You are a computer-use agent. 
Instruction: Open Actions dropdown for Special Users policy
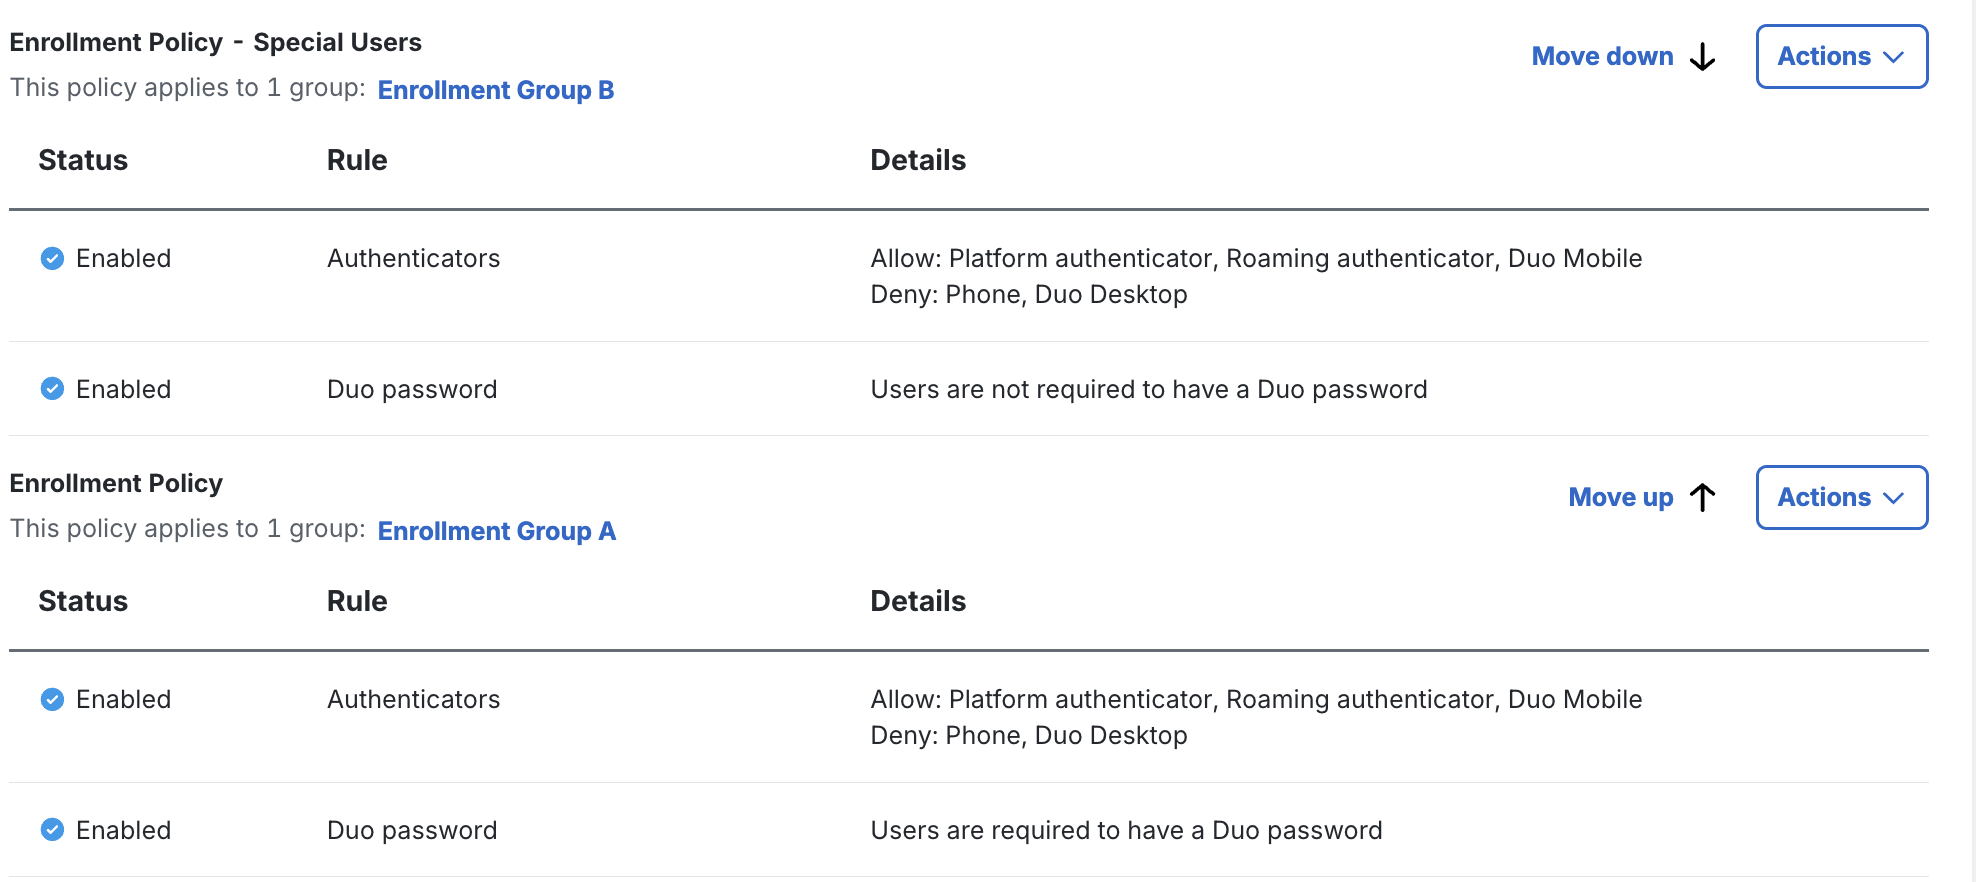[1841, 57]
